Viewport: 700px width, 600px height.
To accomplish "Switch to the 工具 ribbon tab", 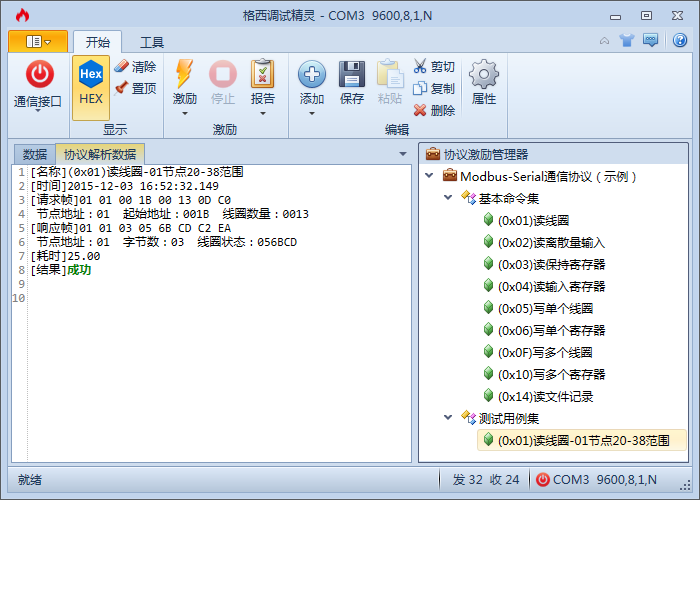I will 152,42.
